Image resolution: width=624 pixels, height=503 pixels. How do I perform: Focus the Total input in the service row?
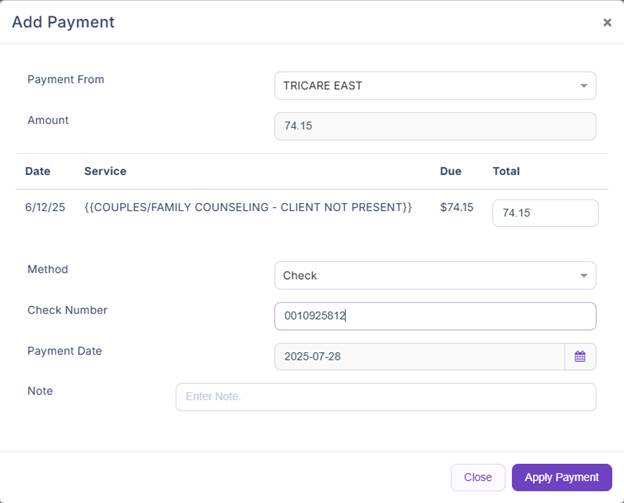(545, 213)
